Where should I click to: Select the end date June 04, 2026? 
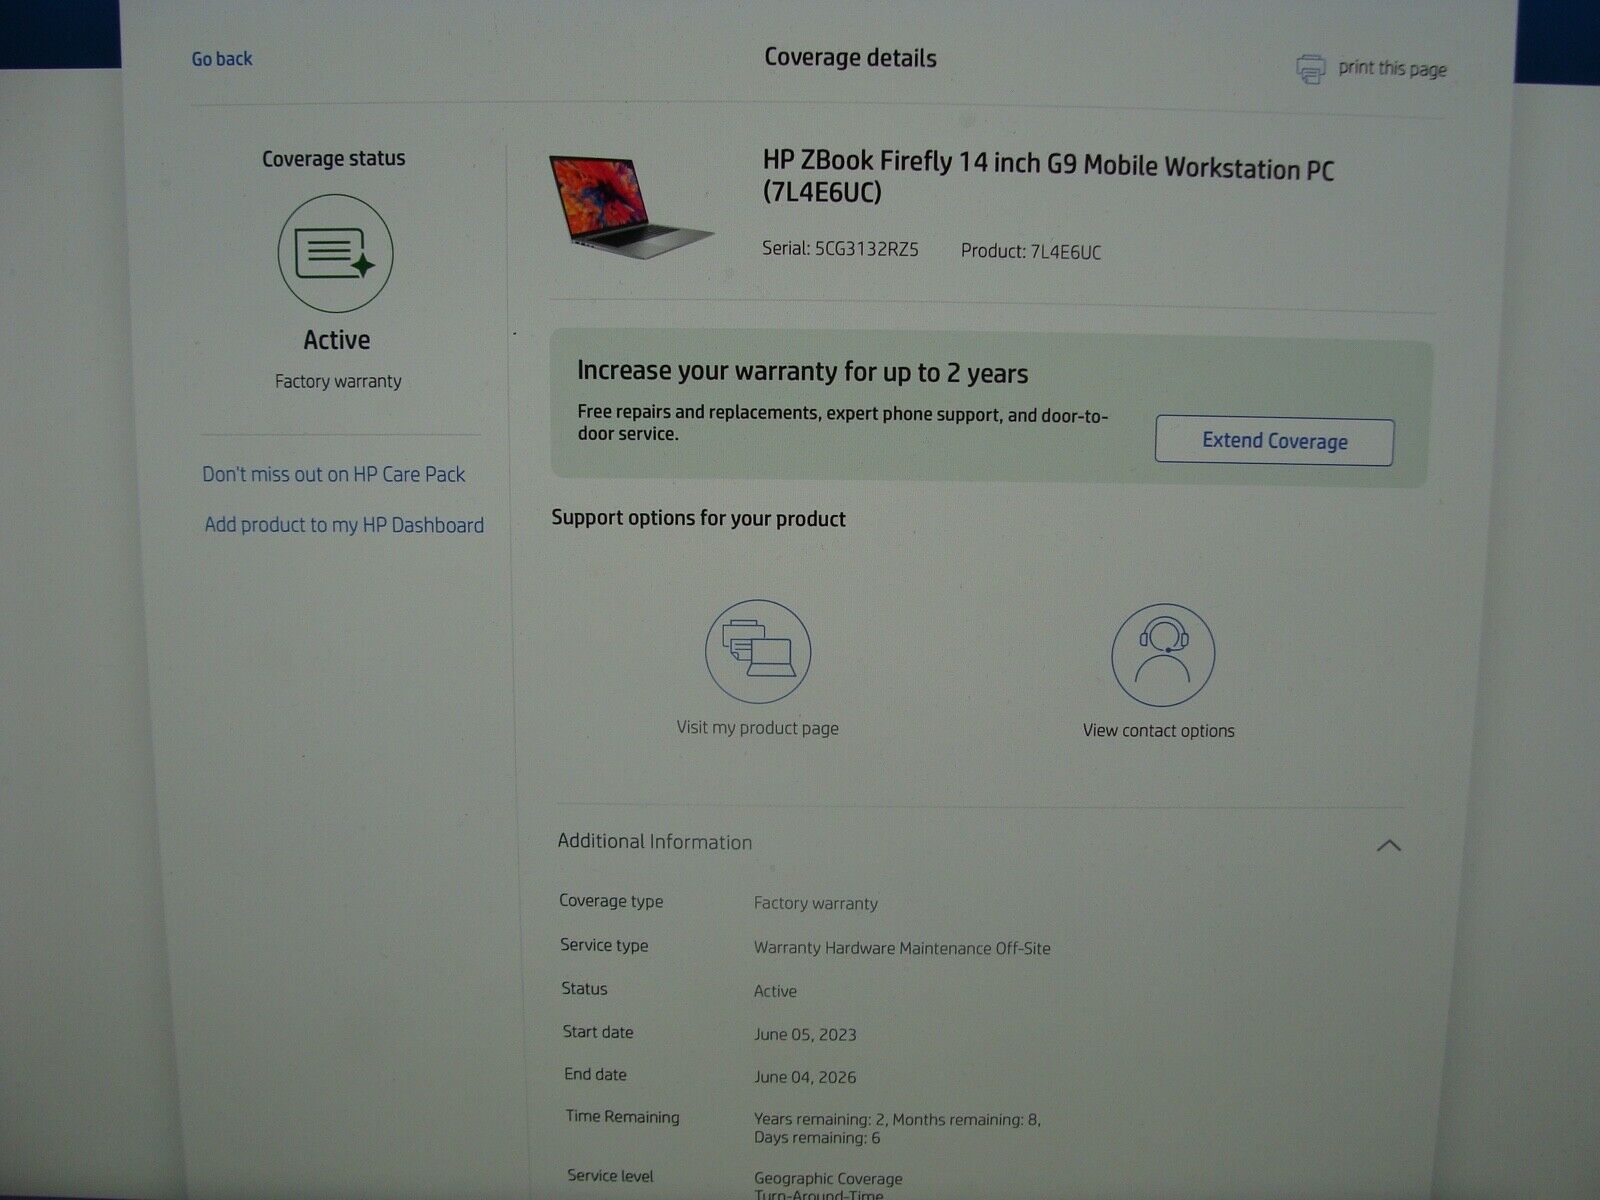(x=805, y=1077)
